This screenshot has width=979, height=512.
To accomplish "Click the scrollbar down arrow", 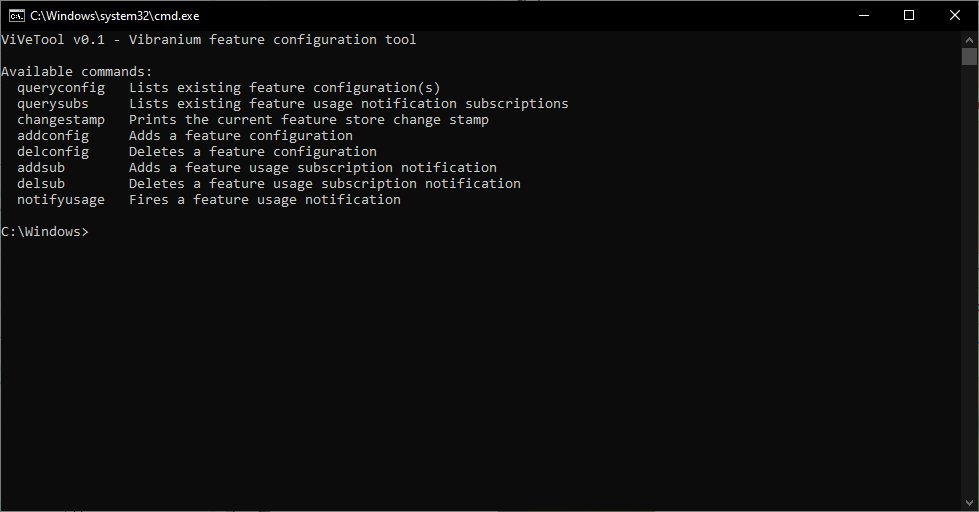I will (969, 503).
